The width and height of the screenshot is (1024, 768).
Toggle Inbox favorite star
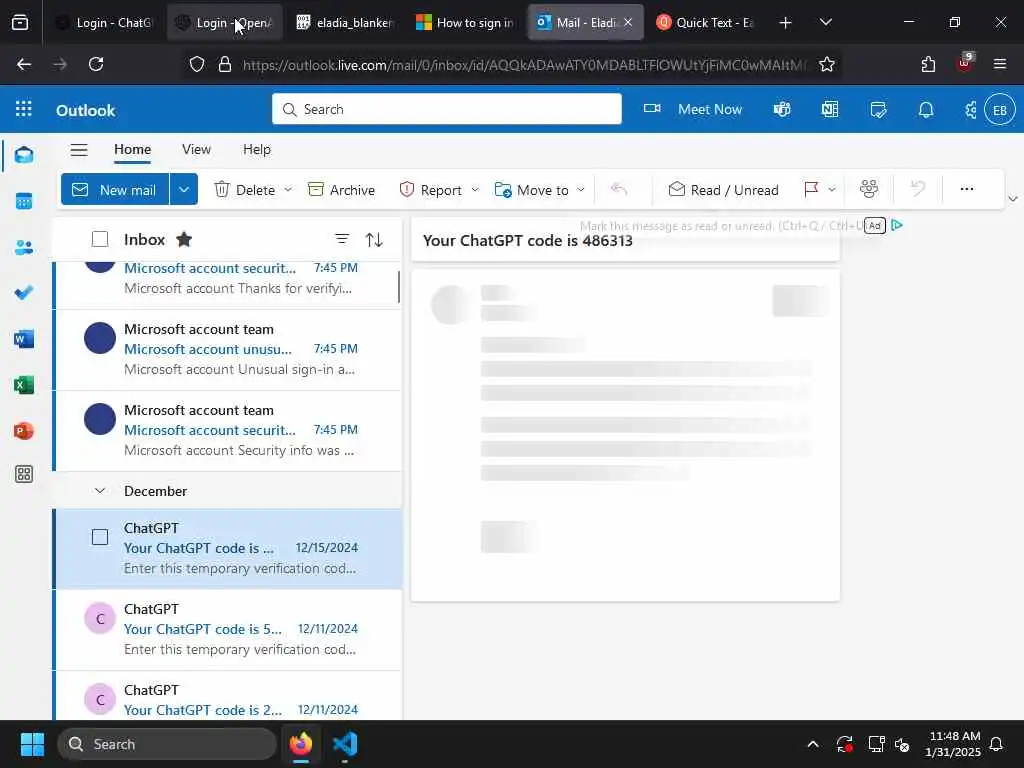(x=184, y=240)
